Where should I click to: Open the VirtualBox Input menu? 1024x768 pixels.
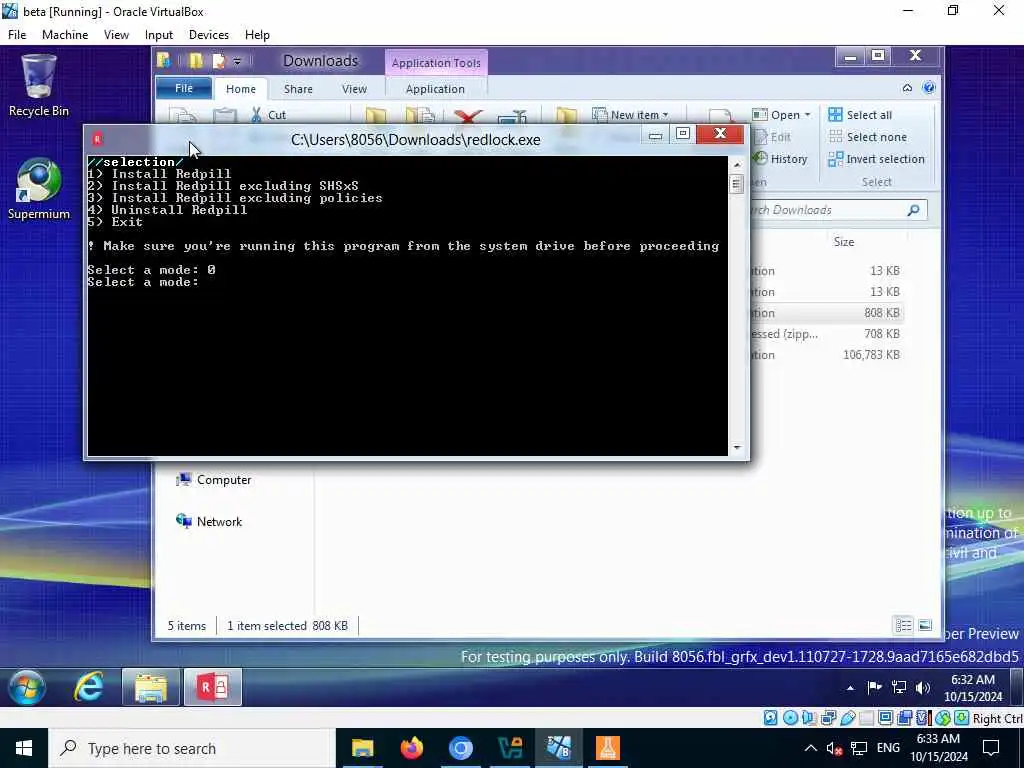click(159, 35)
